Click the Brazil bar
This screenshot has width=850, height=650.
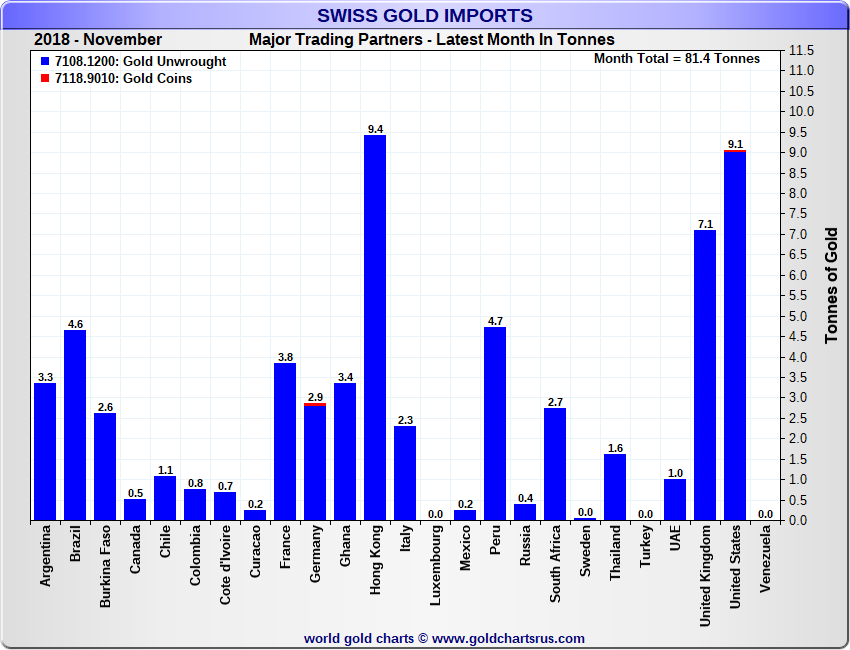click(75, 427)
